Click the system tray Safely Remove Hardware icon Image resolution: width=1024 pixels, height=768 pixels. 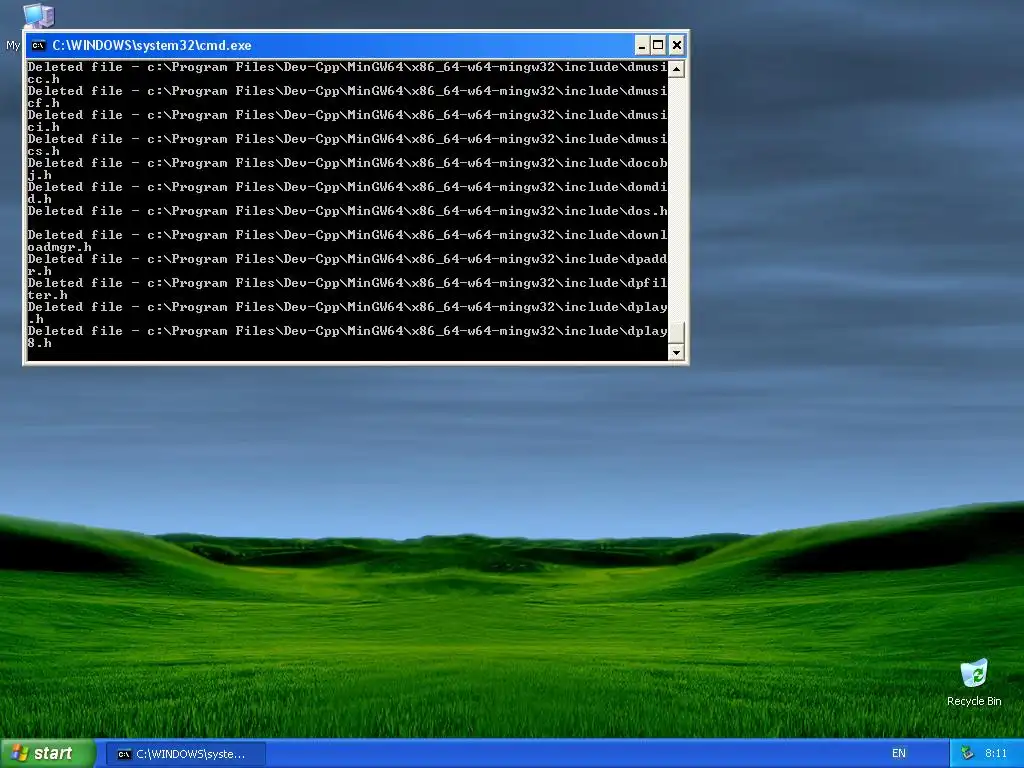[967, 753]
